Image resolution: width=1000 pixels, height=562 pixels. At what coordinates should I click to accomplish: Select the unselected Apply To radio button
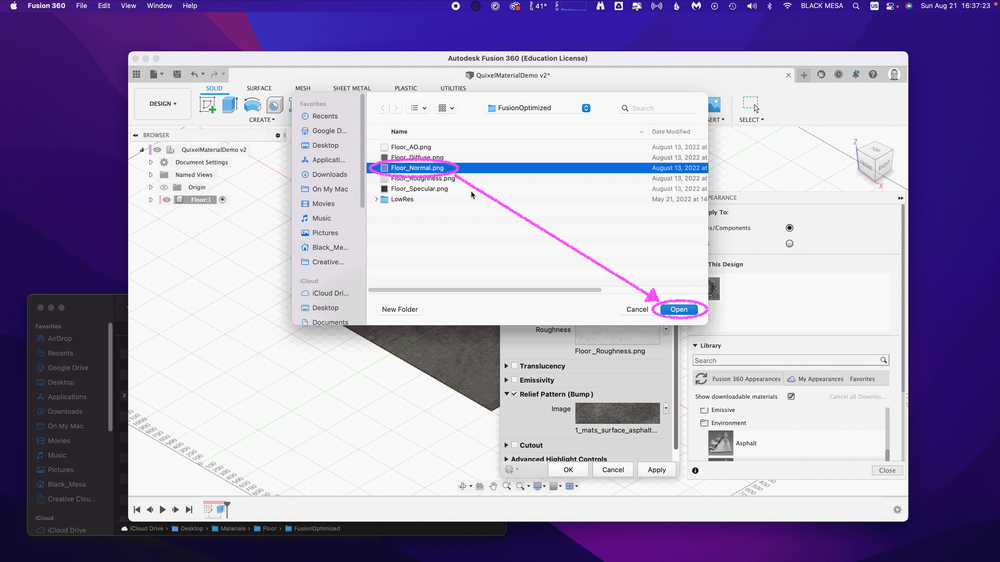[x=790, y=244]
